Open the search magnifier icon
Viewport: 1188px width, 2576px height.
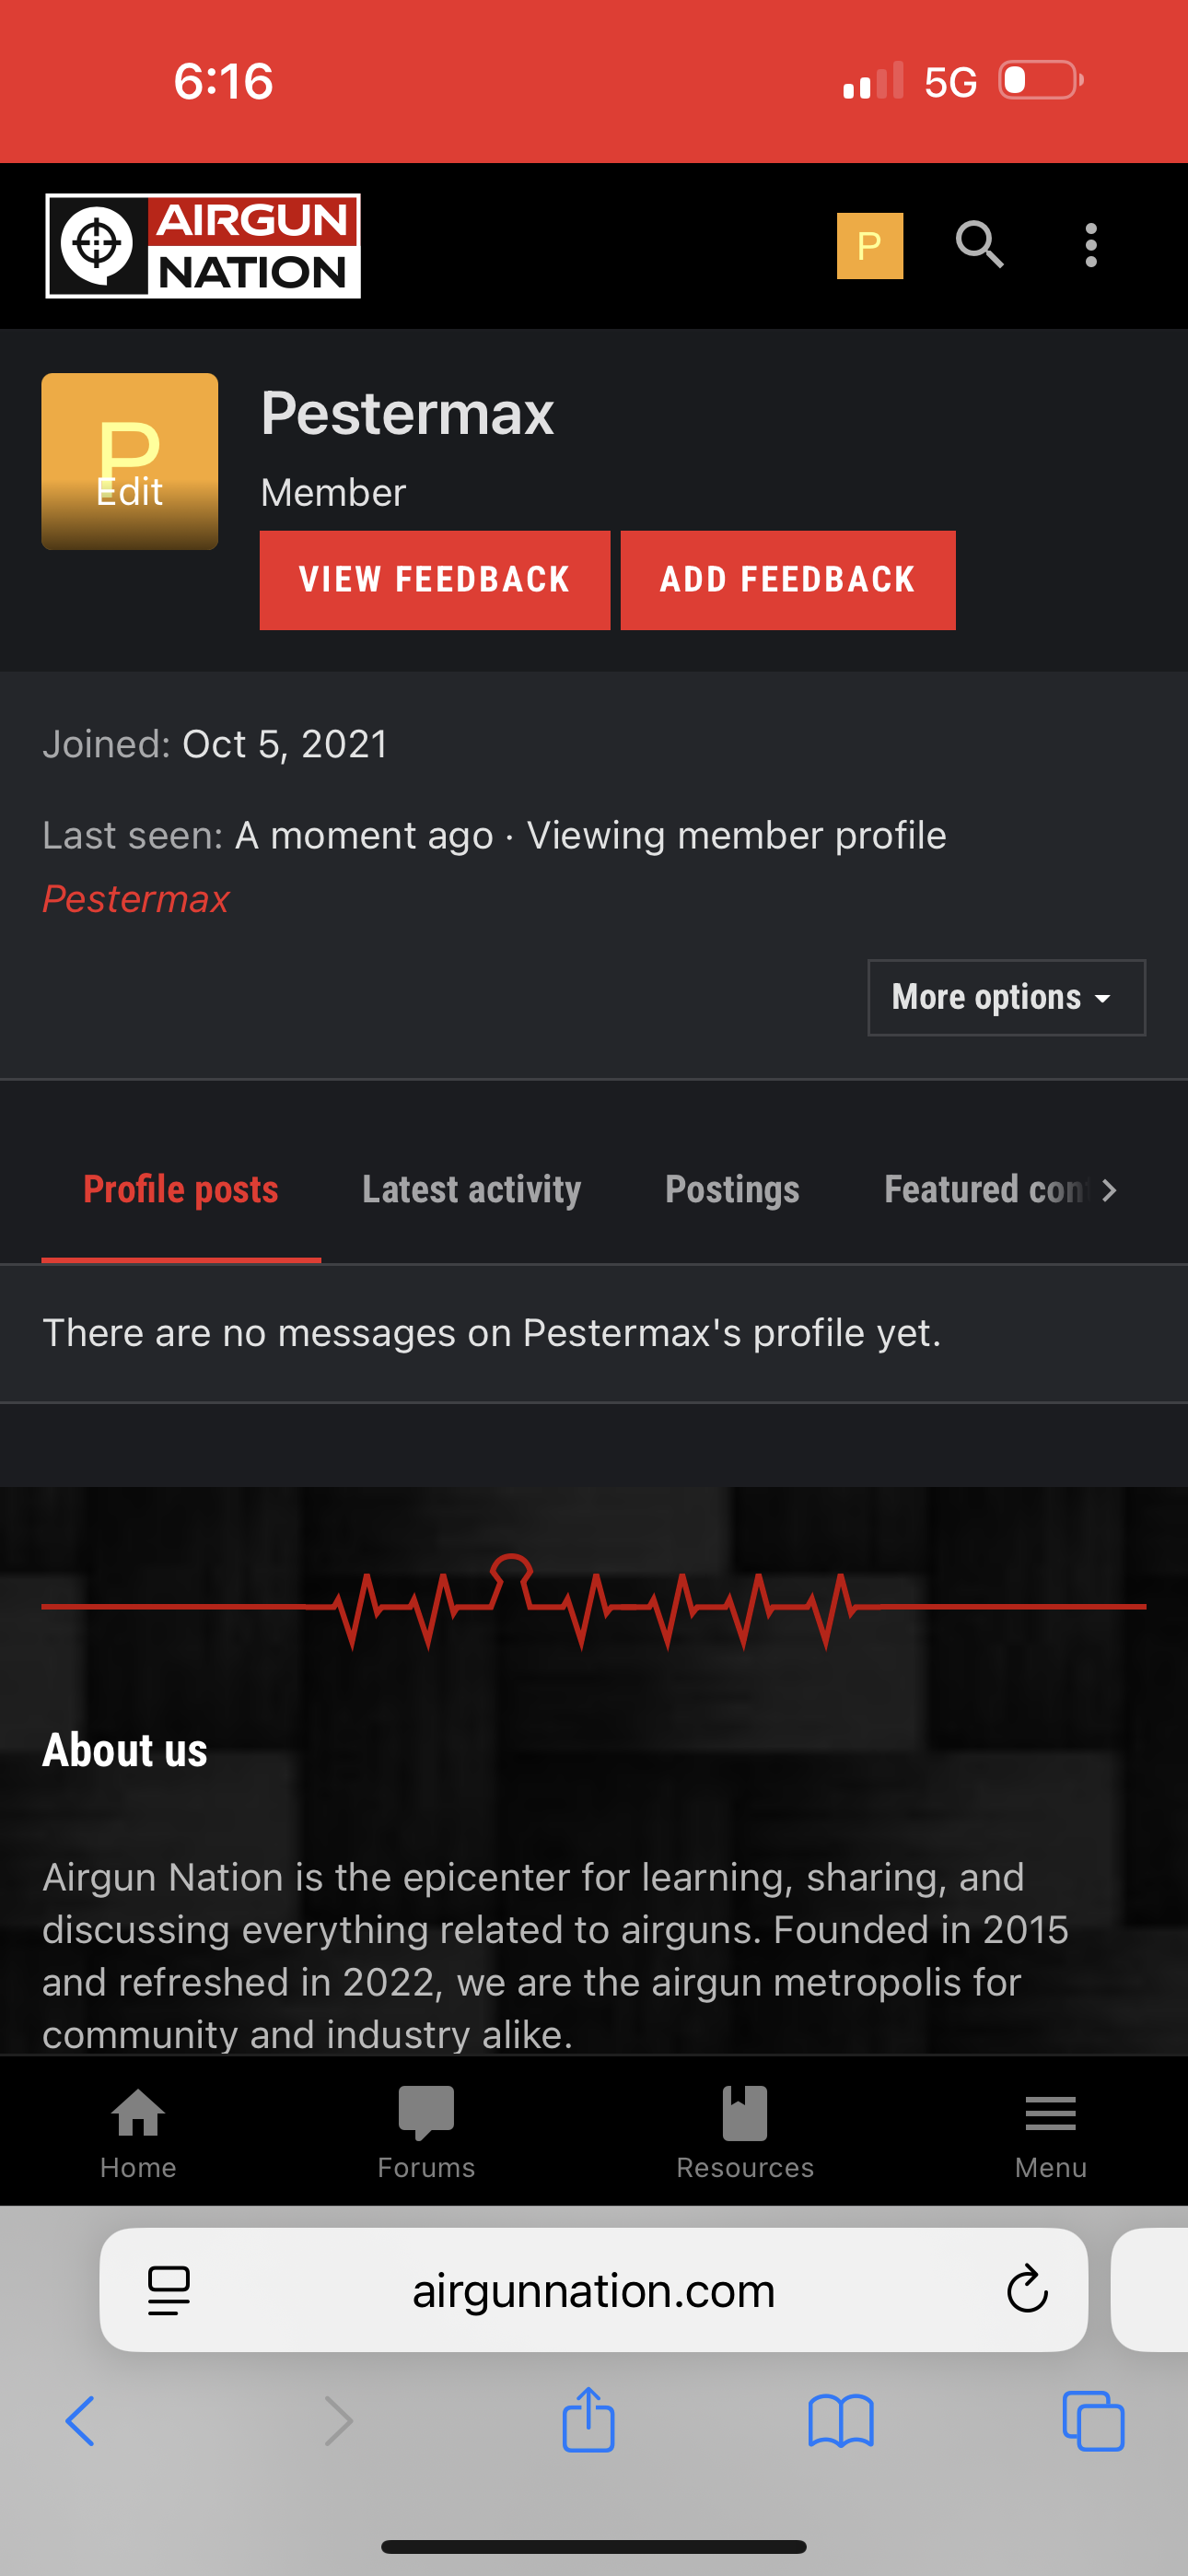point(979,245)
